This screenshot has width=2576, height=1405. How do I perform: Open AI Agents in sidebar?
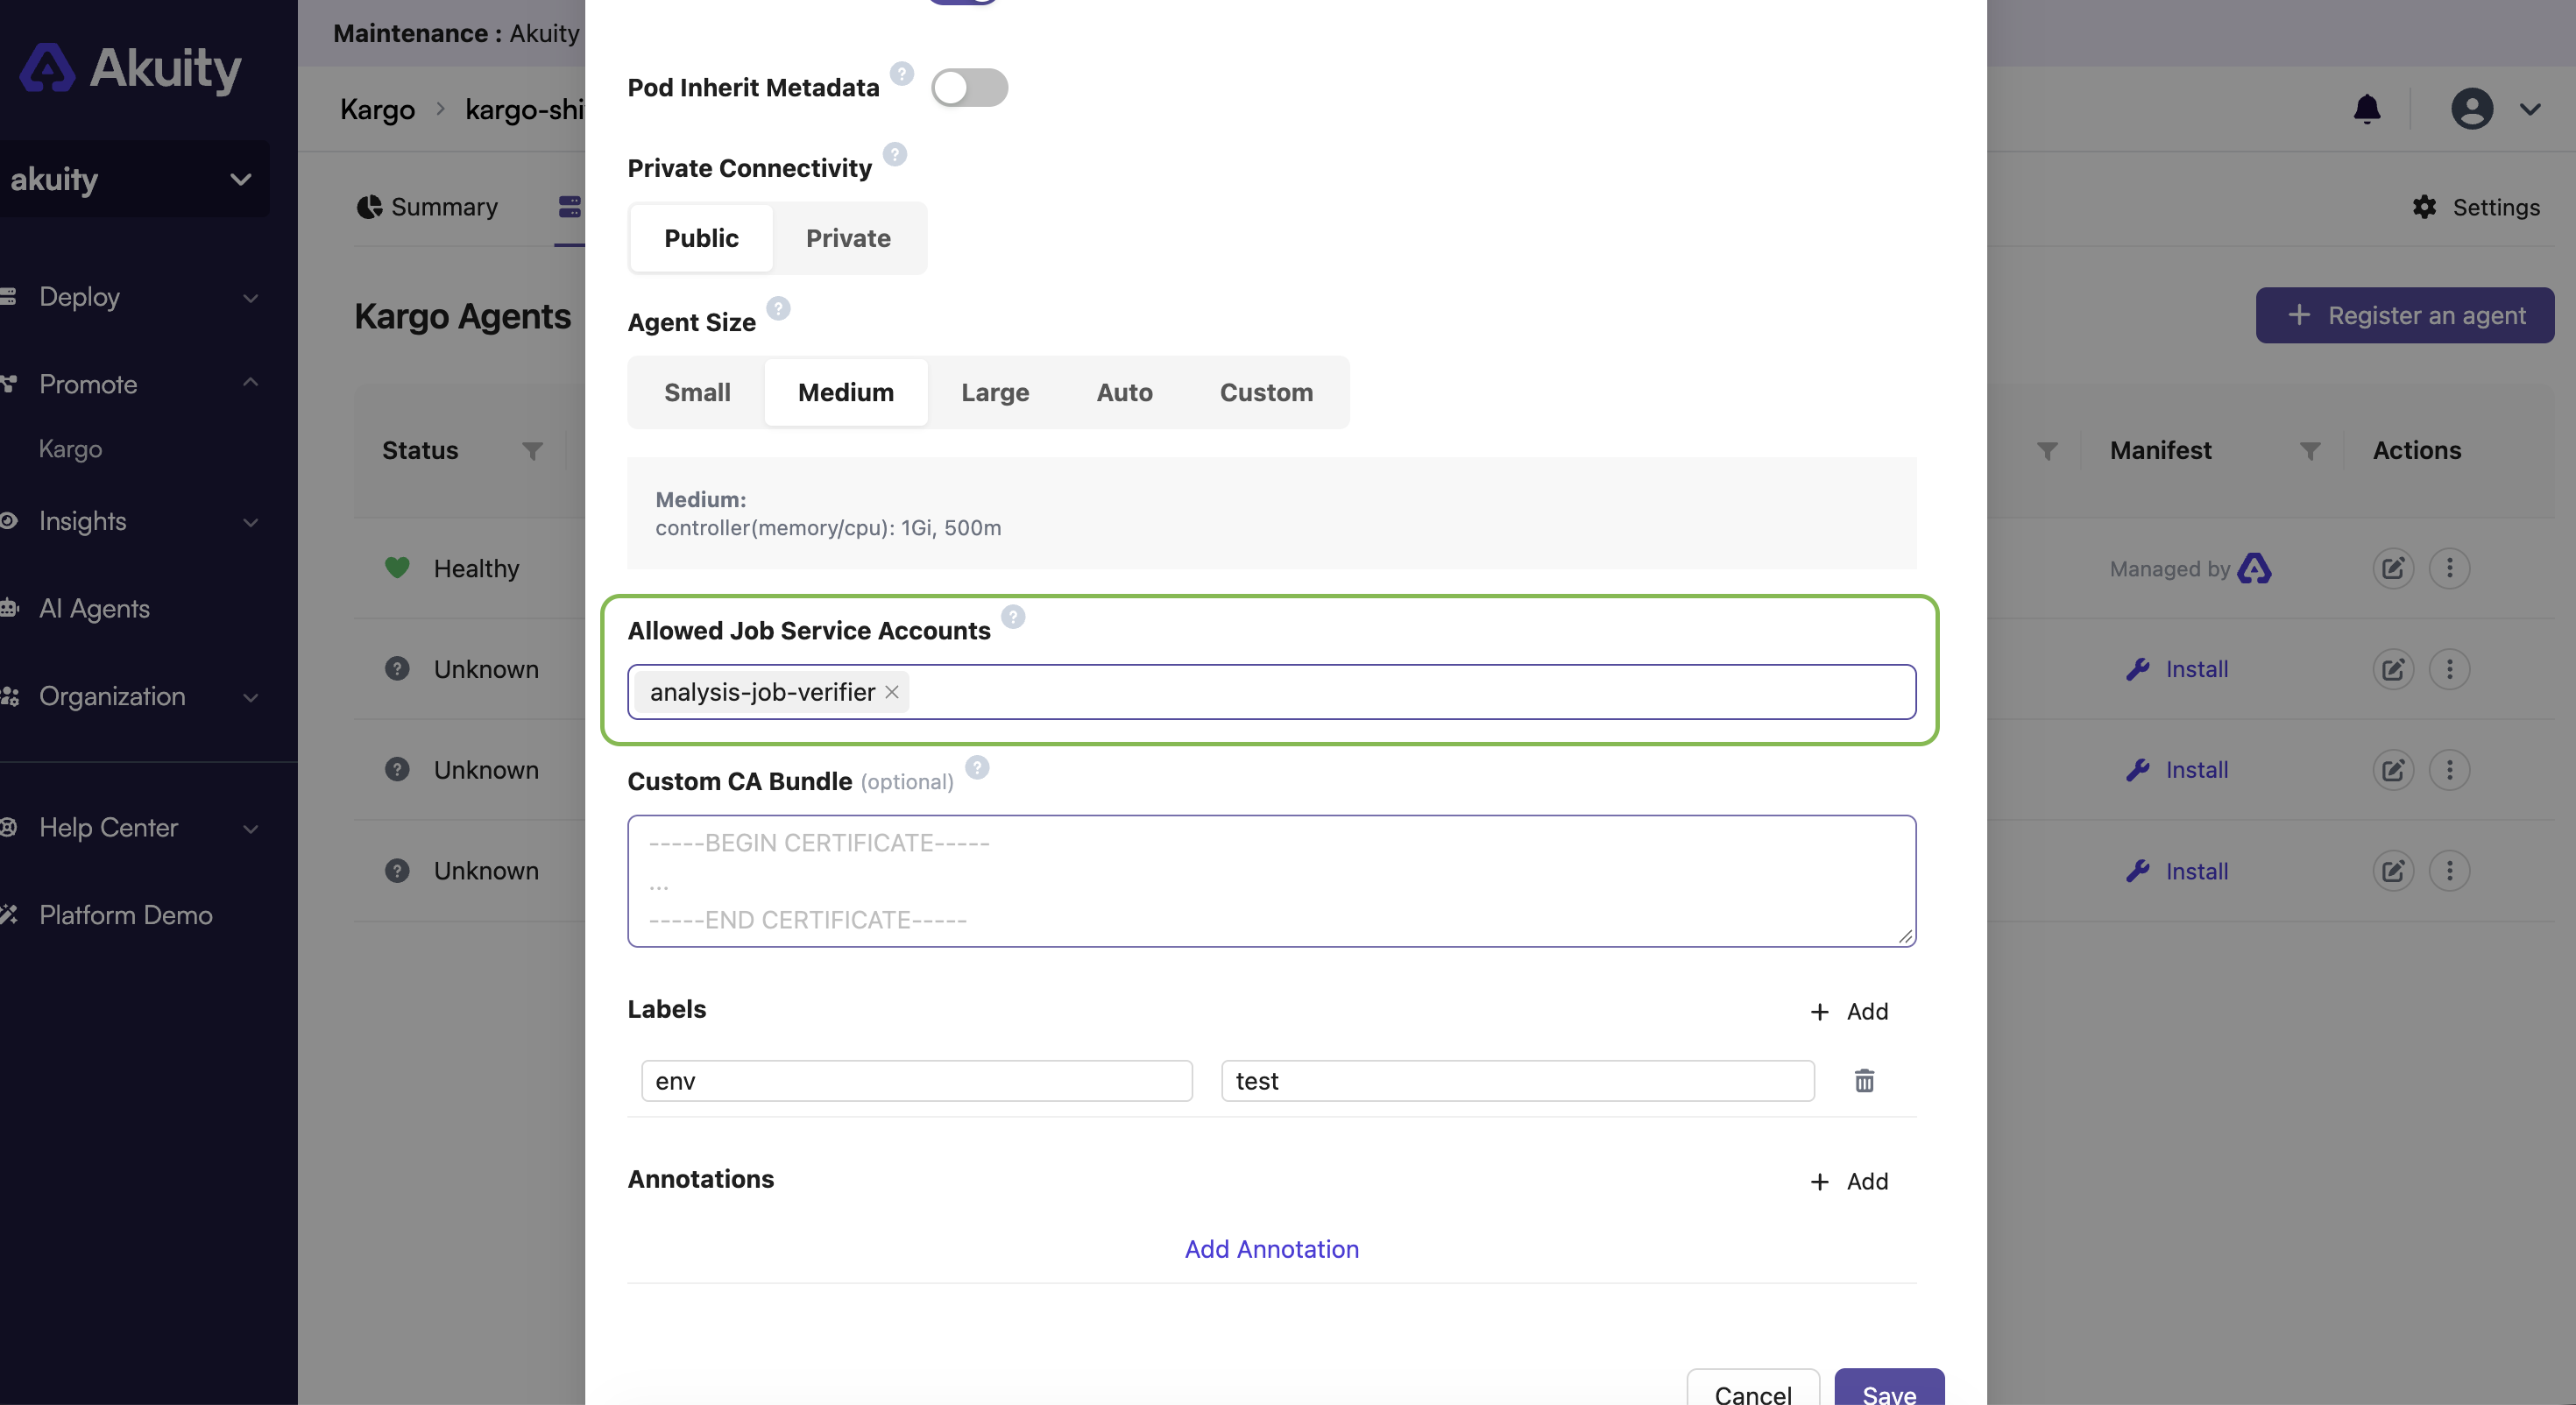[94, 608]
